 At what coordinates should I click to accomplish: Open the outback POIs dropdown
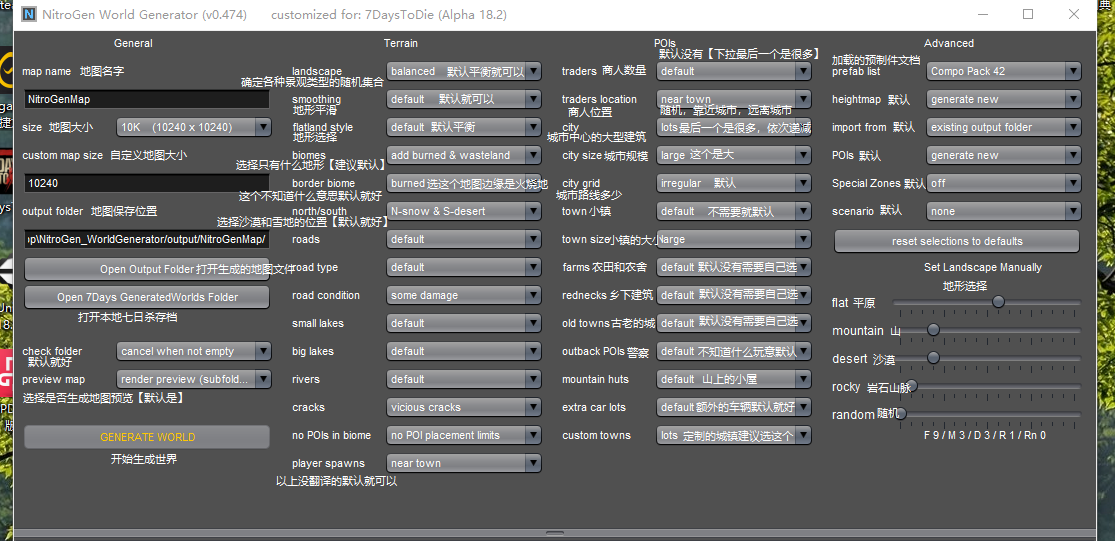(735, 351)
